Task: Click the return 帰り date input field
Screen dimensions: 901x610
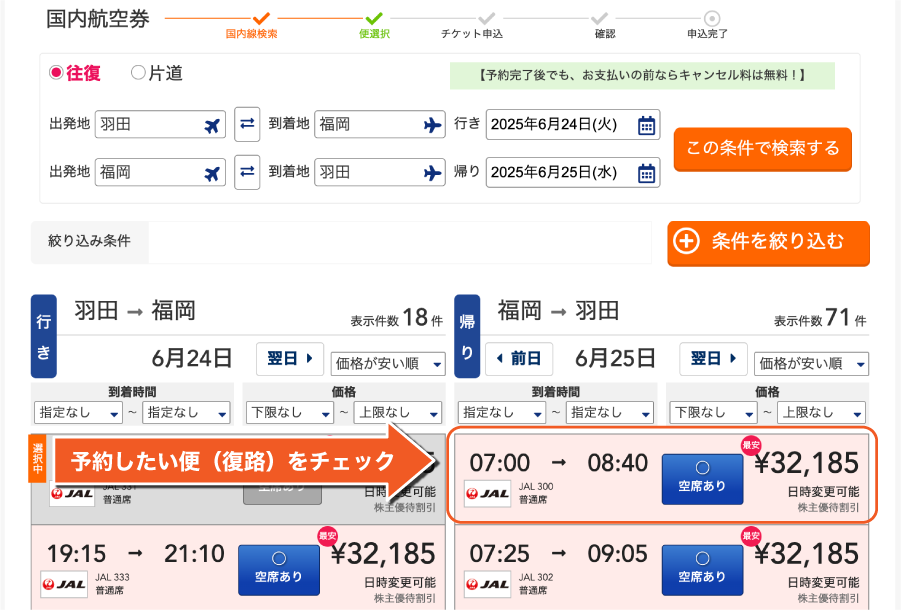Action: (x=562, y=172)
